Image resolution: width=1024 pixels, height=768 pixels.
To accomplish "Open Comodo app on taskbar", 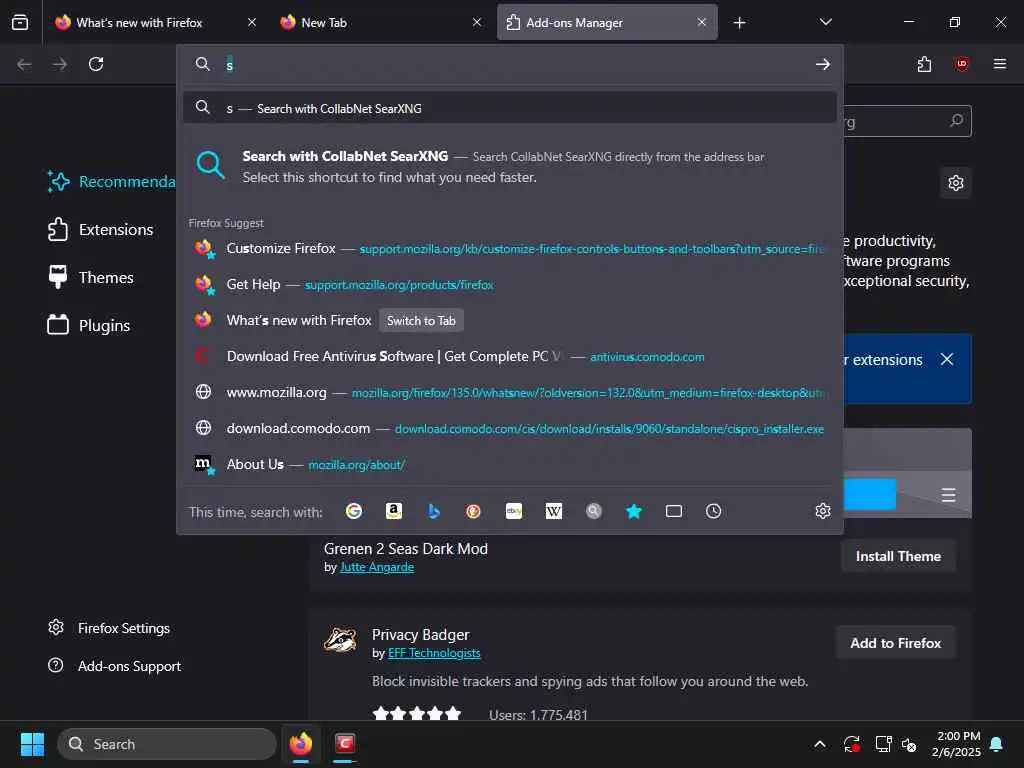I will coord(345,744).
